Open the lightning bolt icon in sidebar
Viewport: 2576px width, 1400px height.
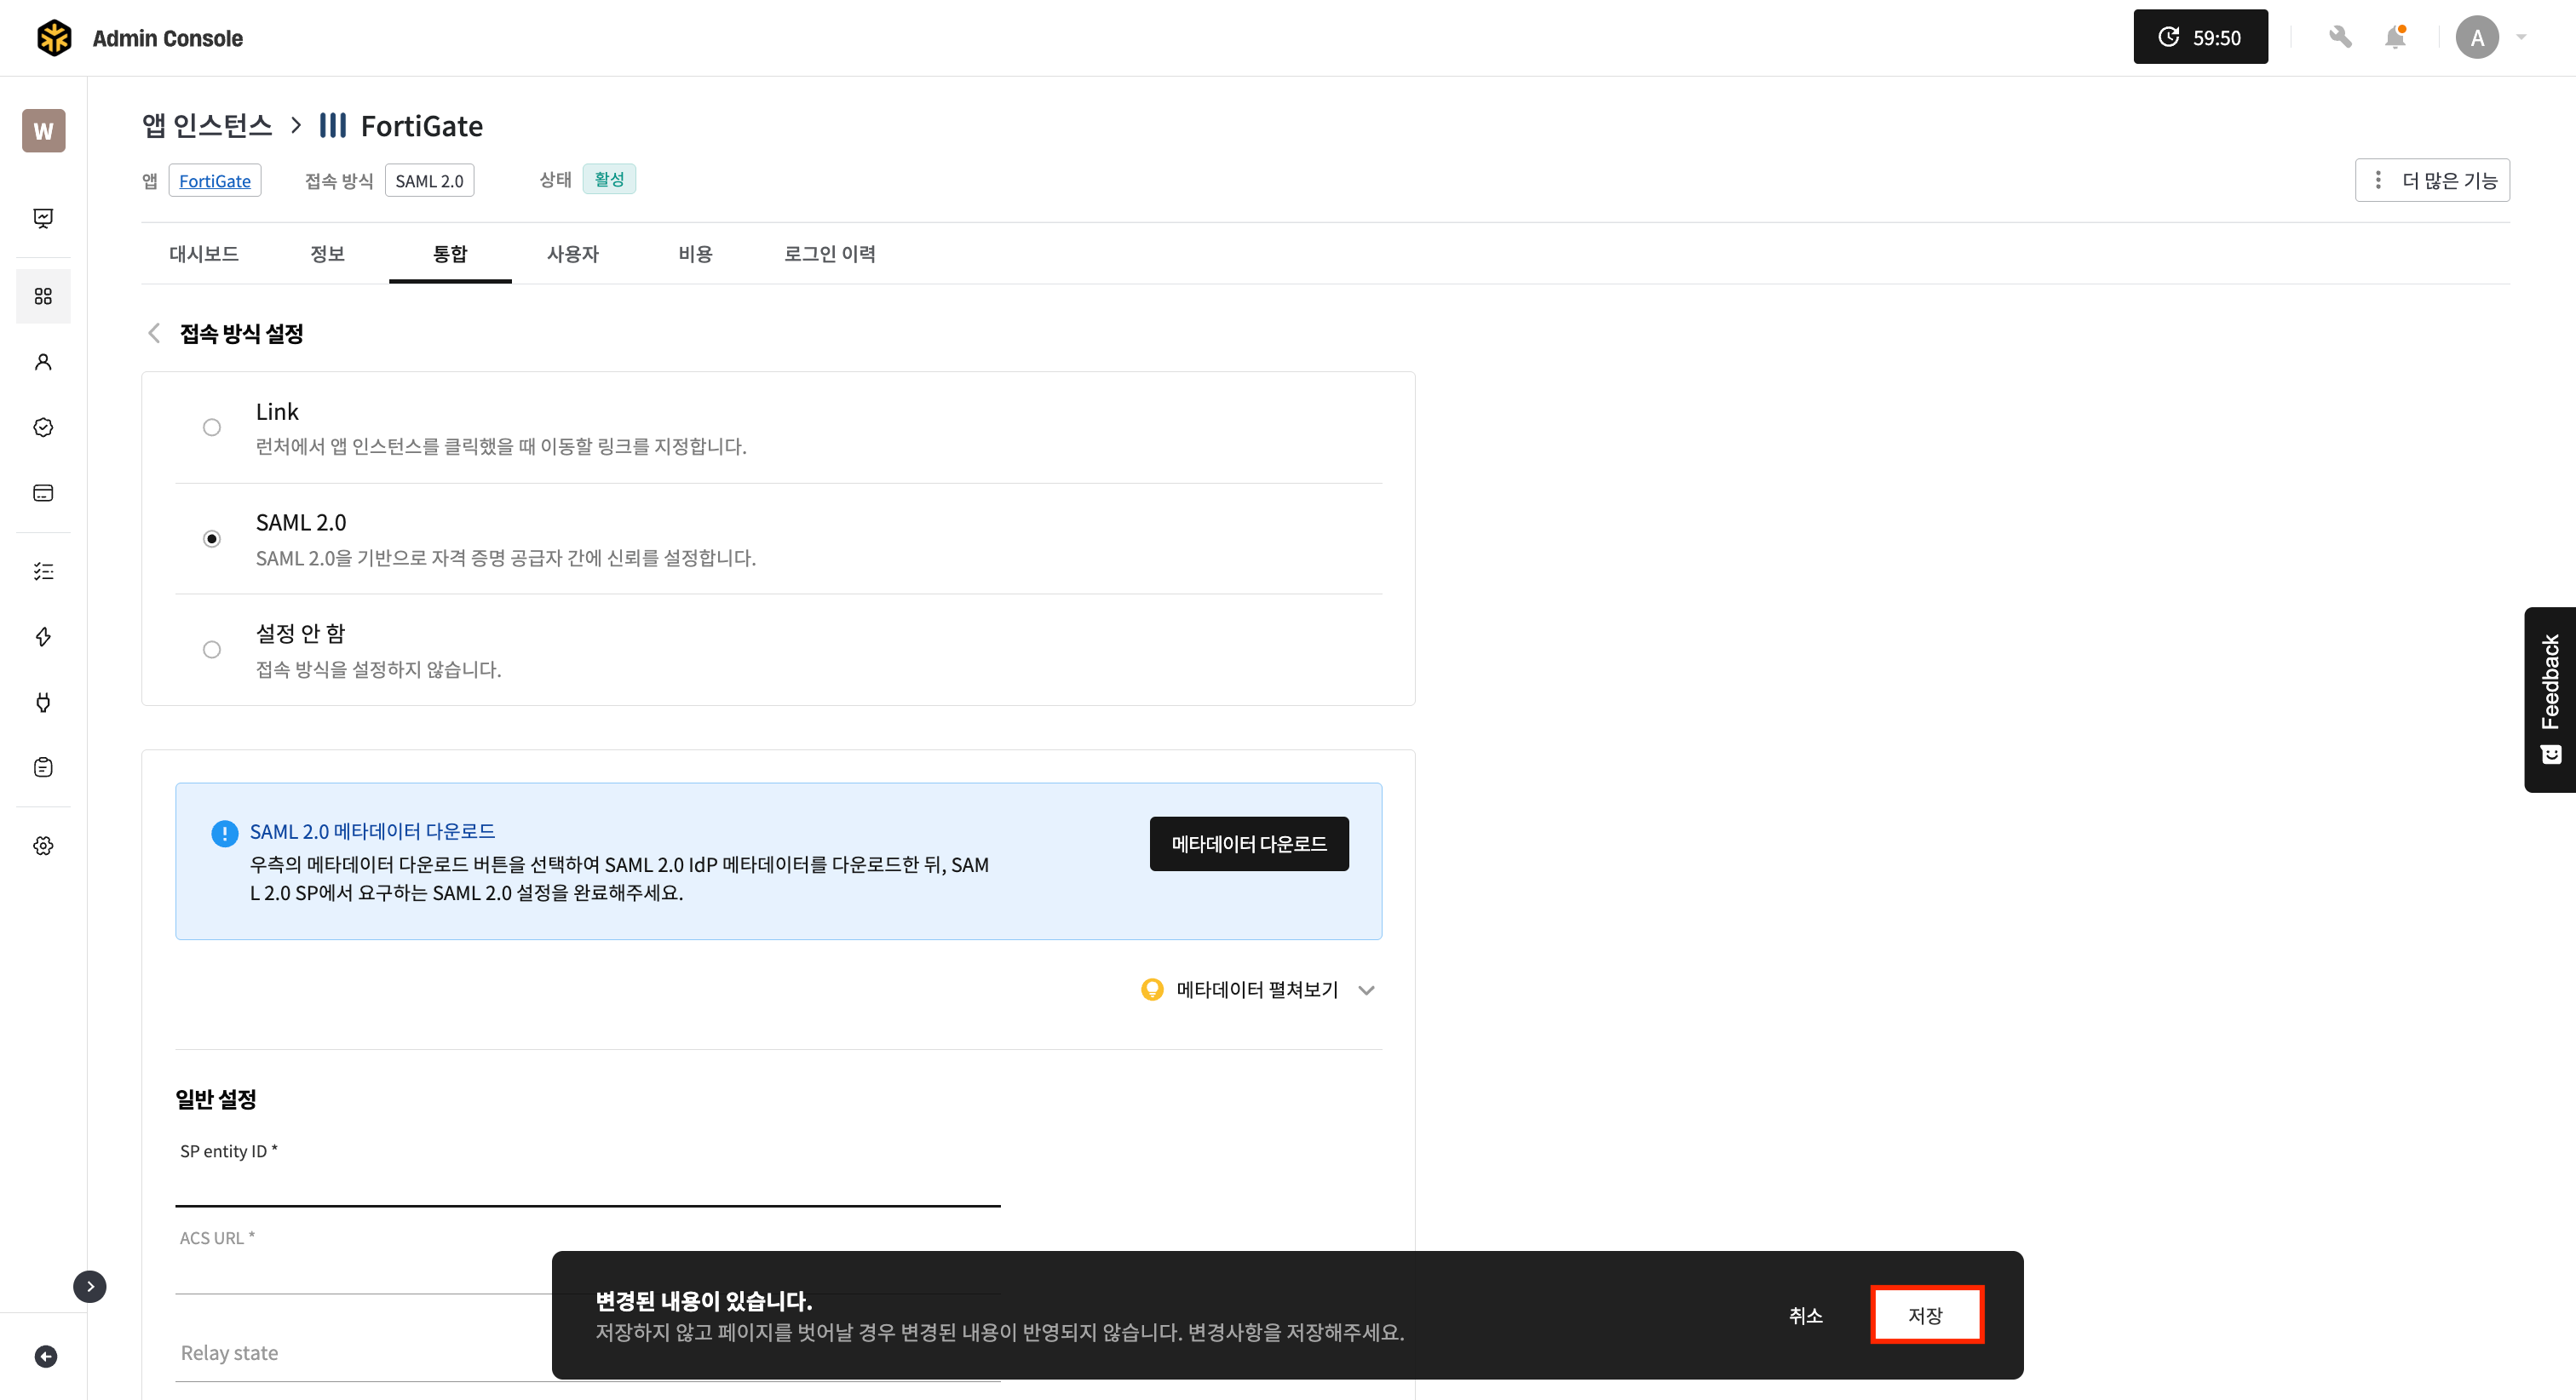point(43,637)
